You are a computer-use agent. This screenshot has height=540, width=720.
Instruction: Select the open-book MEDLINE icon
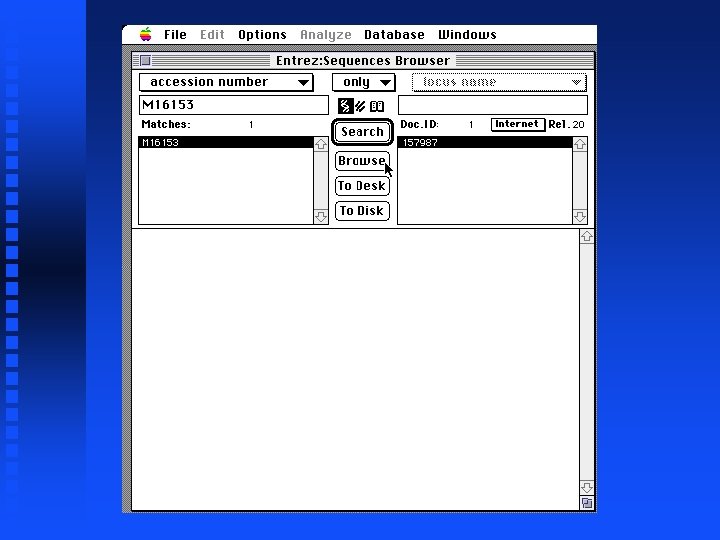[377, 106]
